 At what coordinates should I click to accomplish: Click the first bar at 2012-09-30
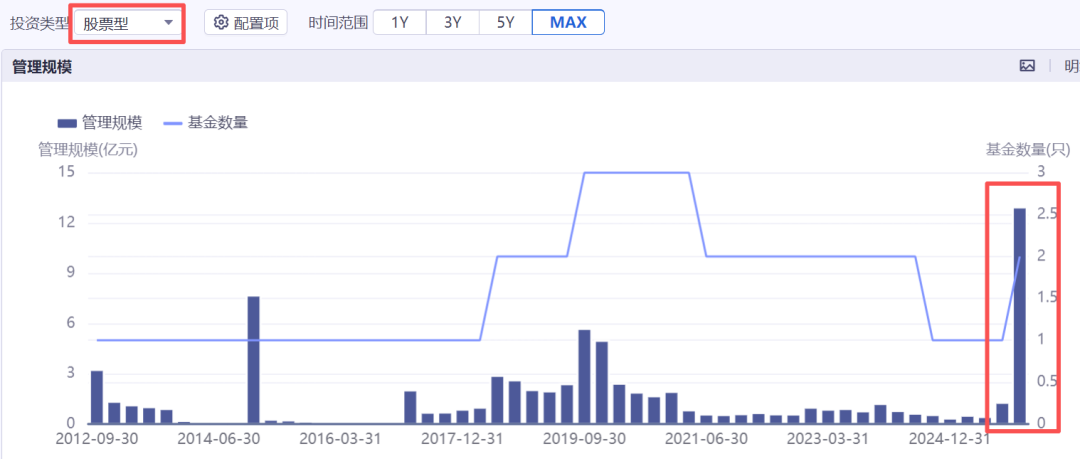point(97,398)
